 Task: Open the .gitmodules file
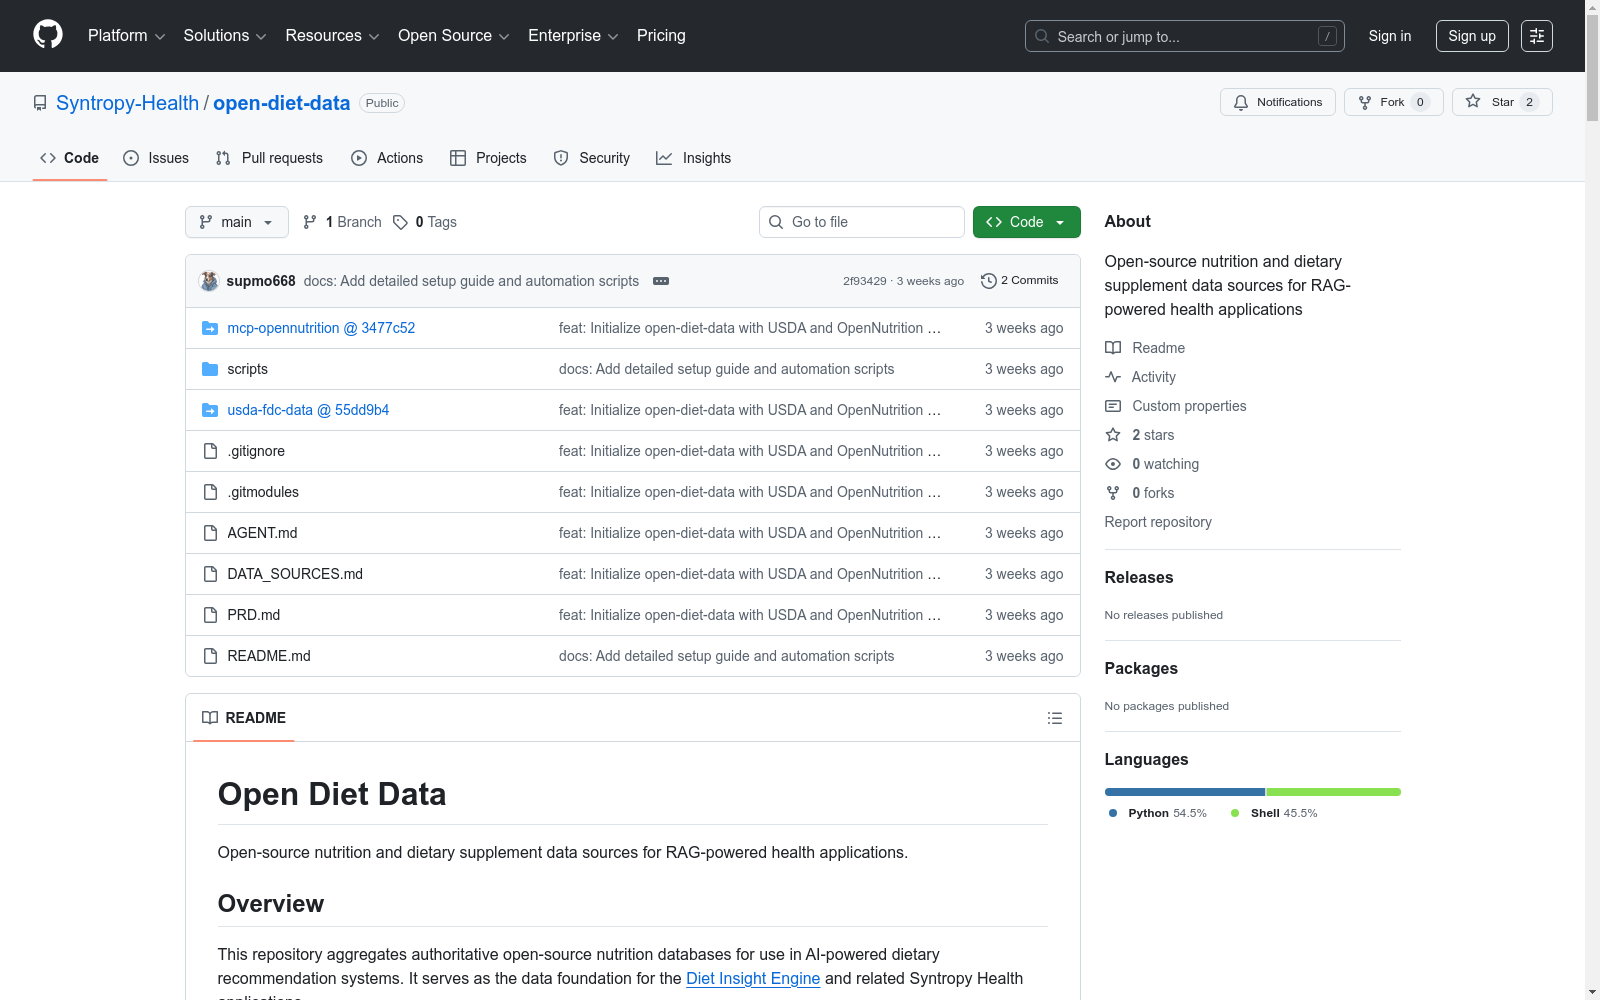point(263,492)
